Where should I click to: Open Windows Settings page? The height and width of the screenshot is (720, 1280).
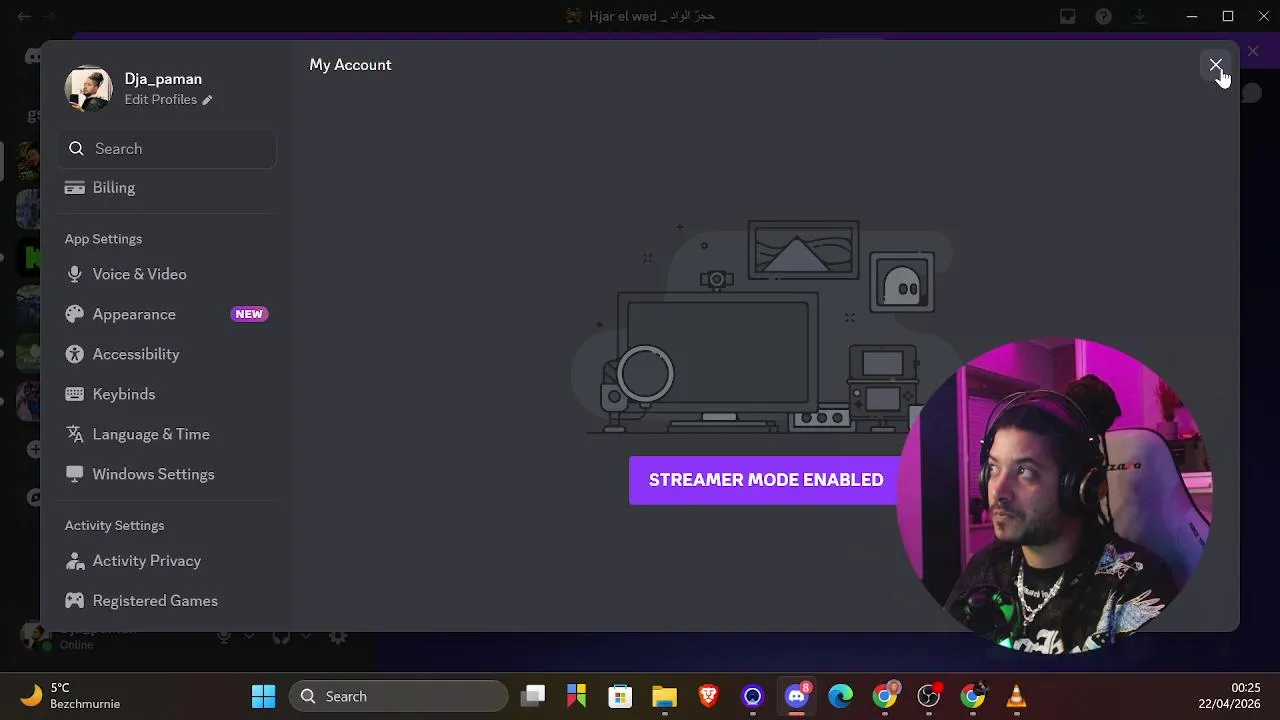[166, 474]
